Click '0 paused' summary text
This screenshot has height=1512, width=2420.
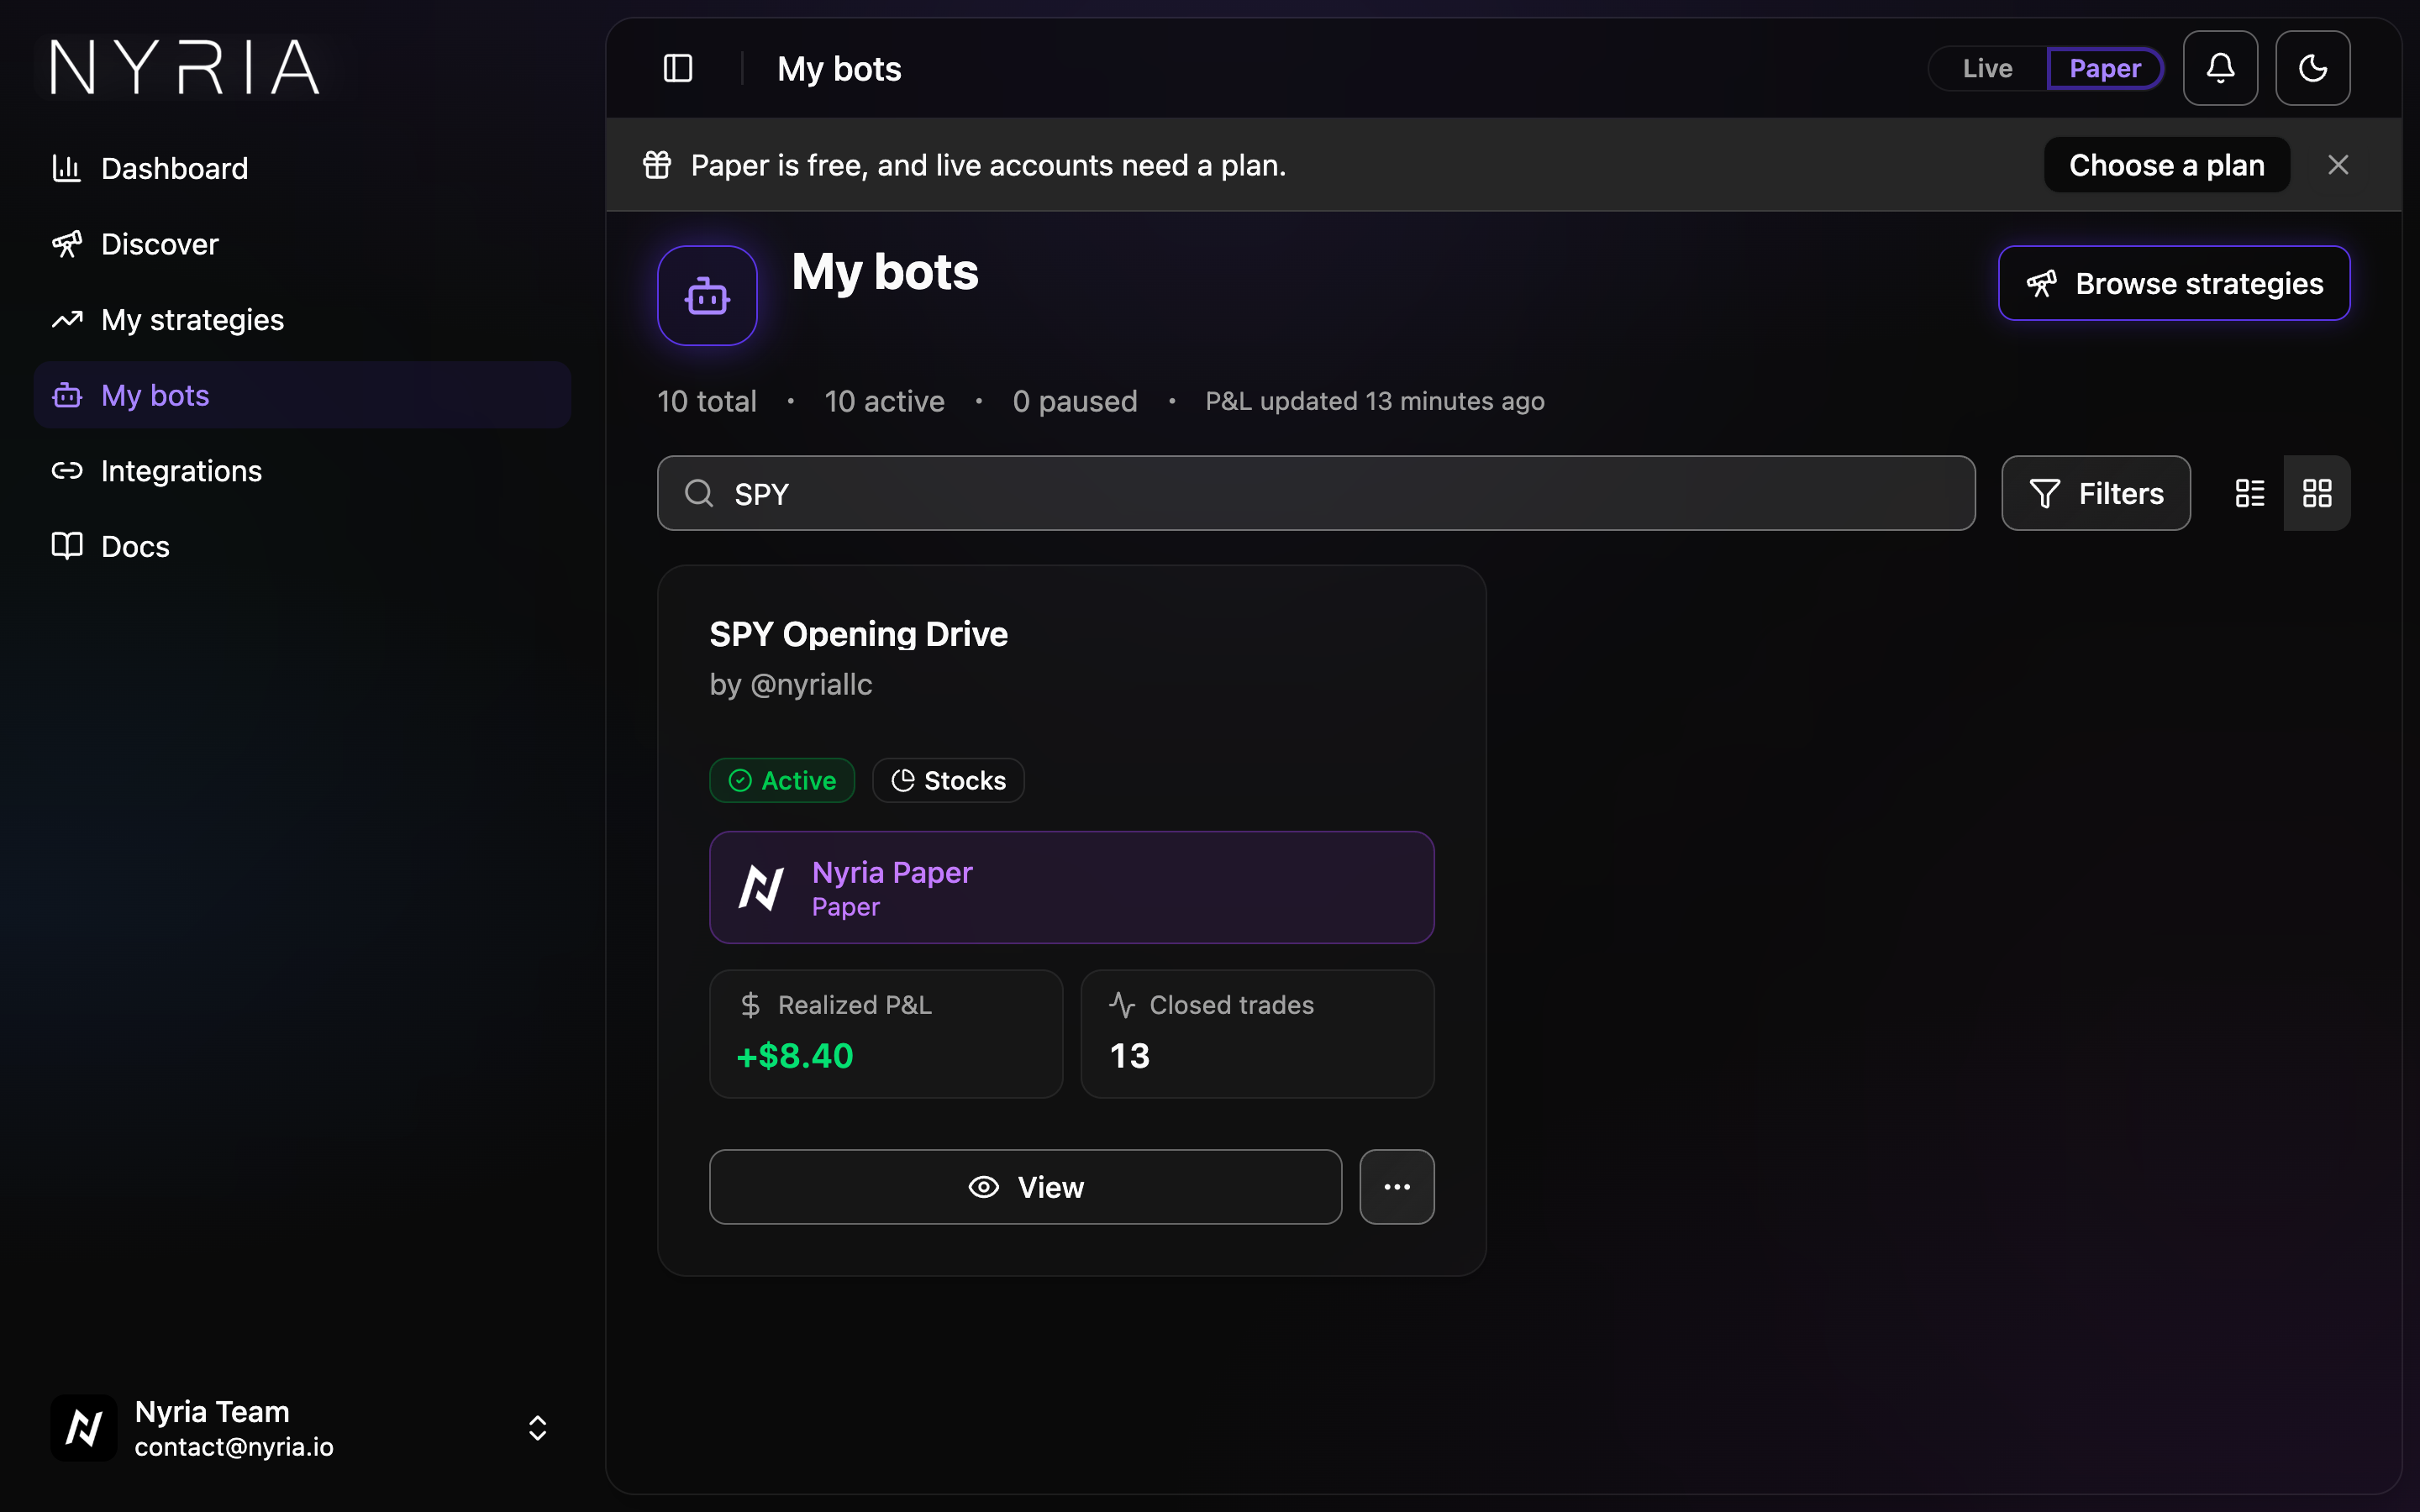click(x=1074, y=401)
